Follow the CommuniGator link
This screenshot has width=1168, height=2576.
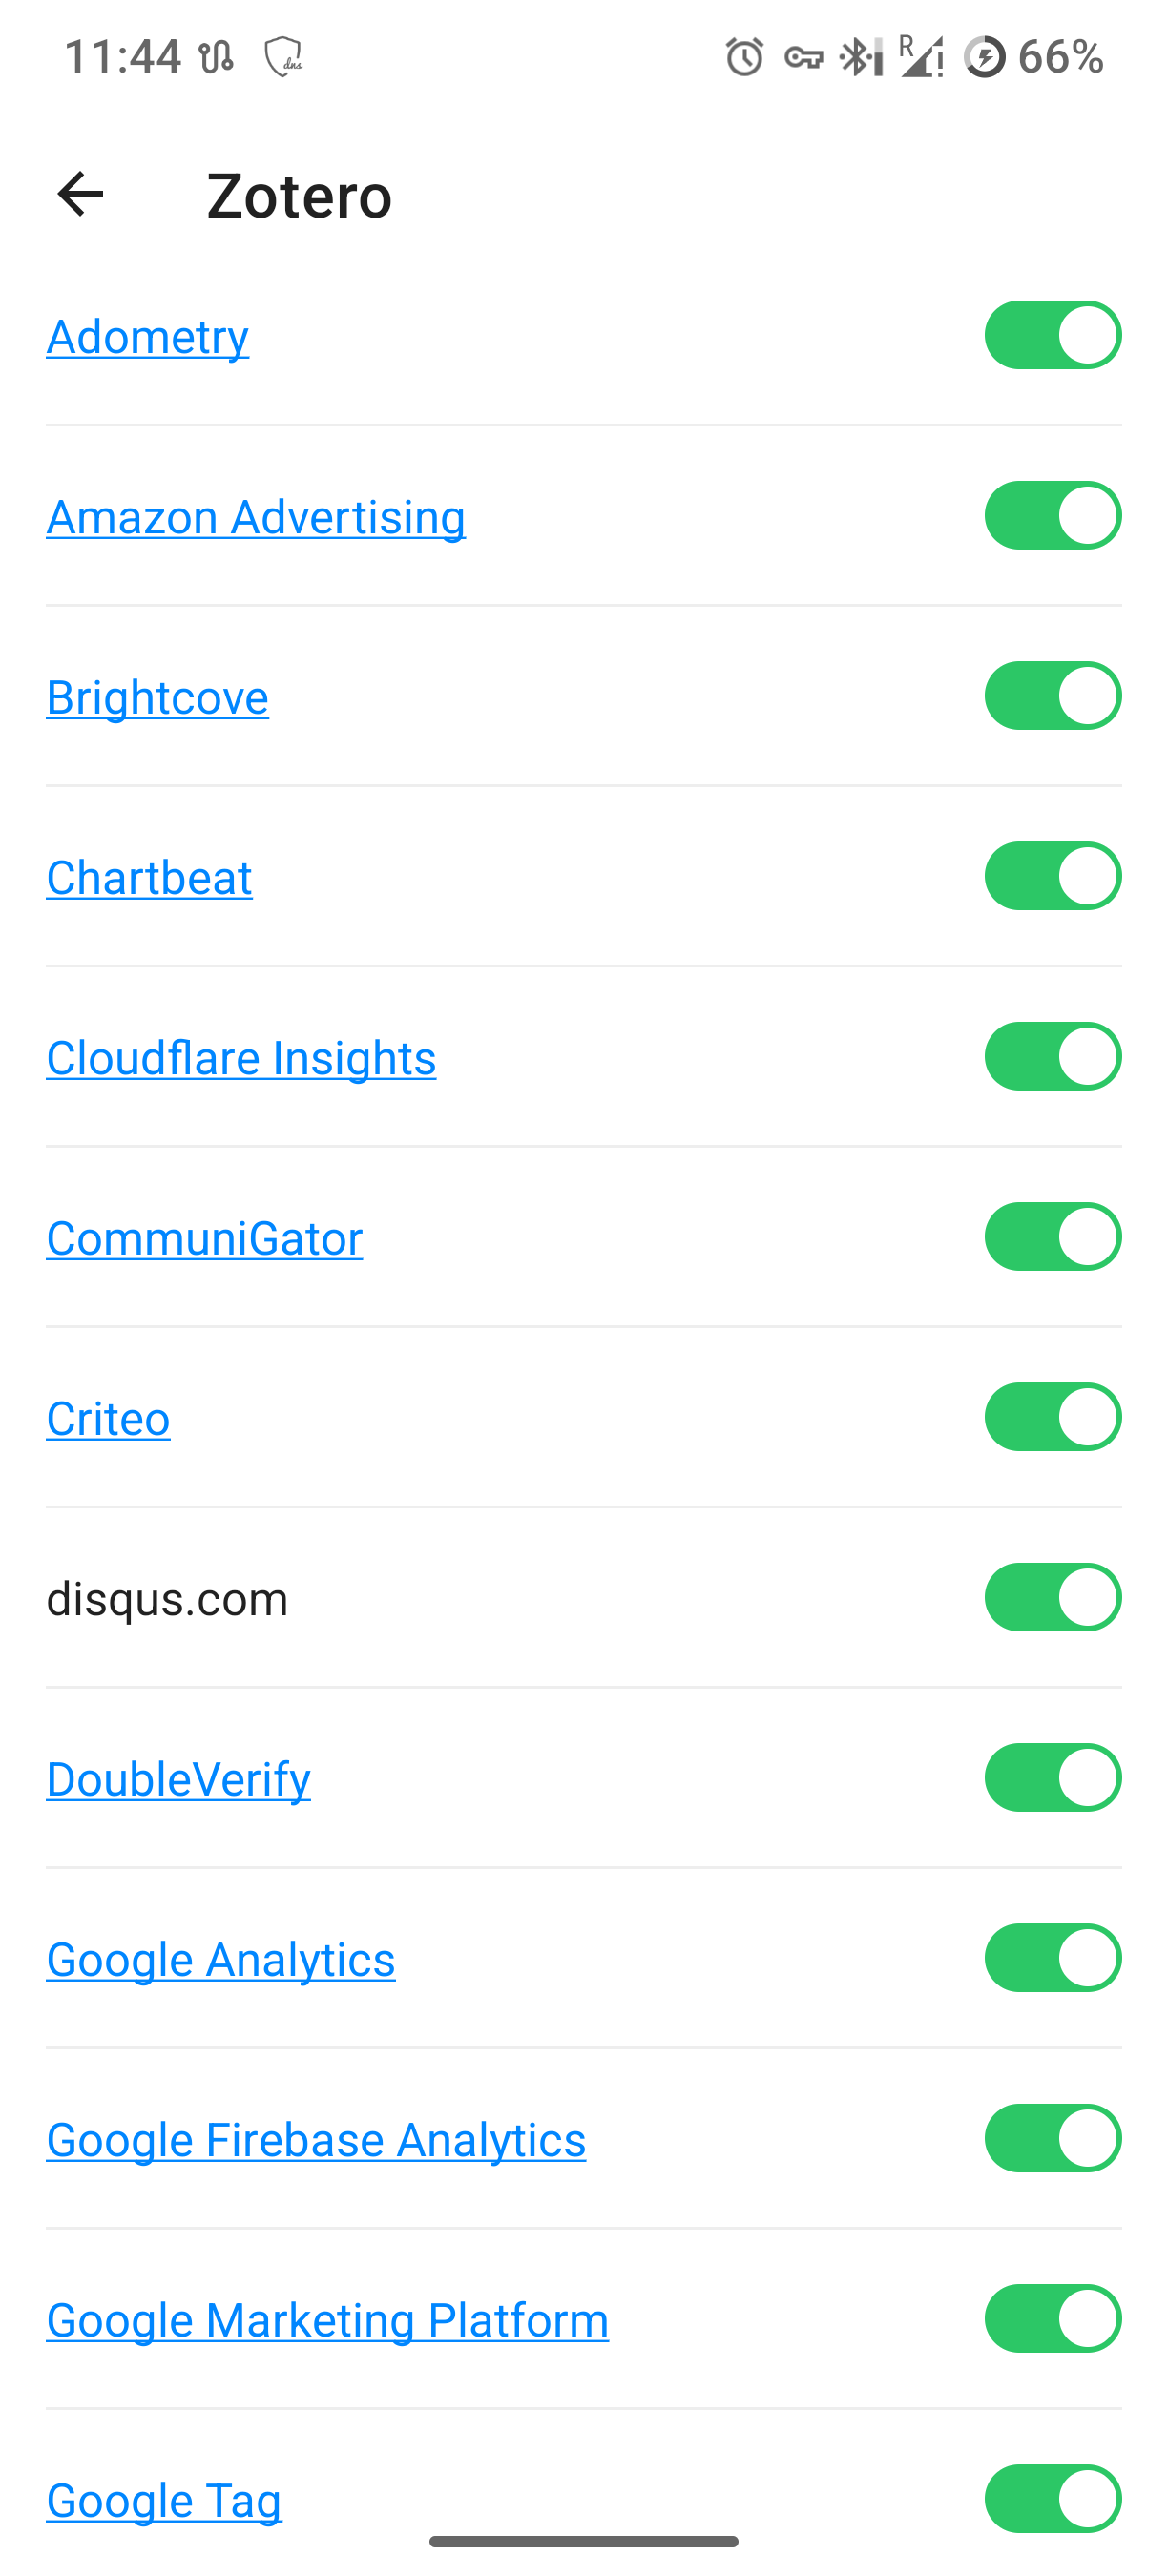[x=204, y=1238]
